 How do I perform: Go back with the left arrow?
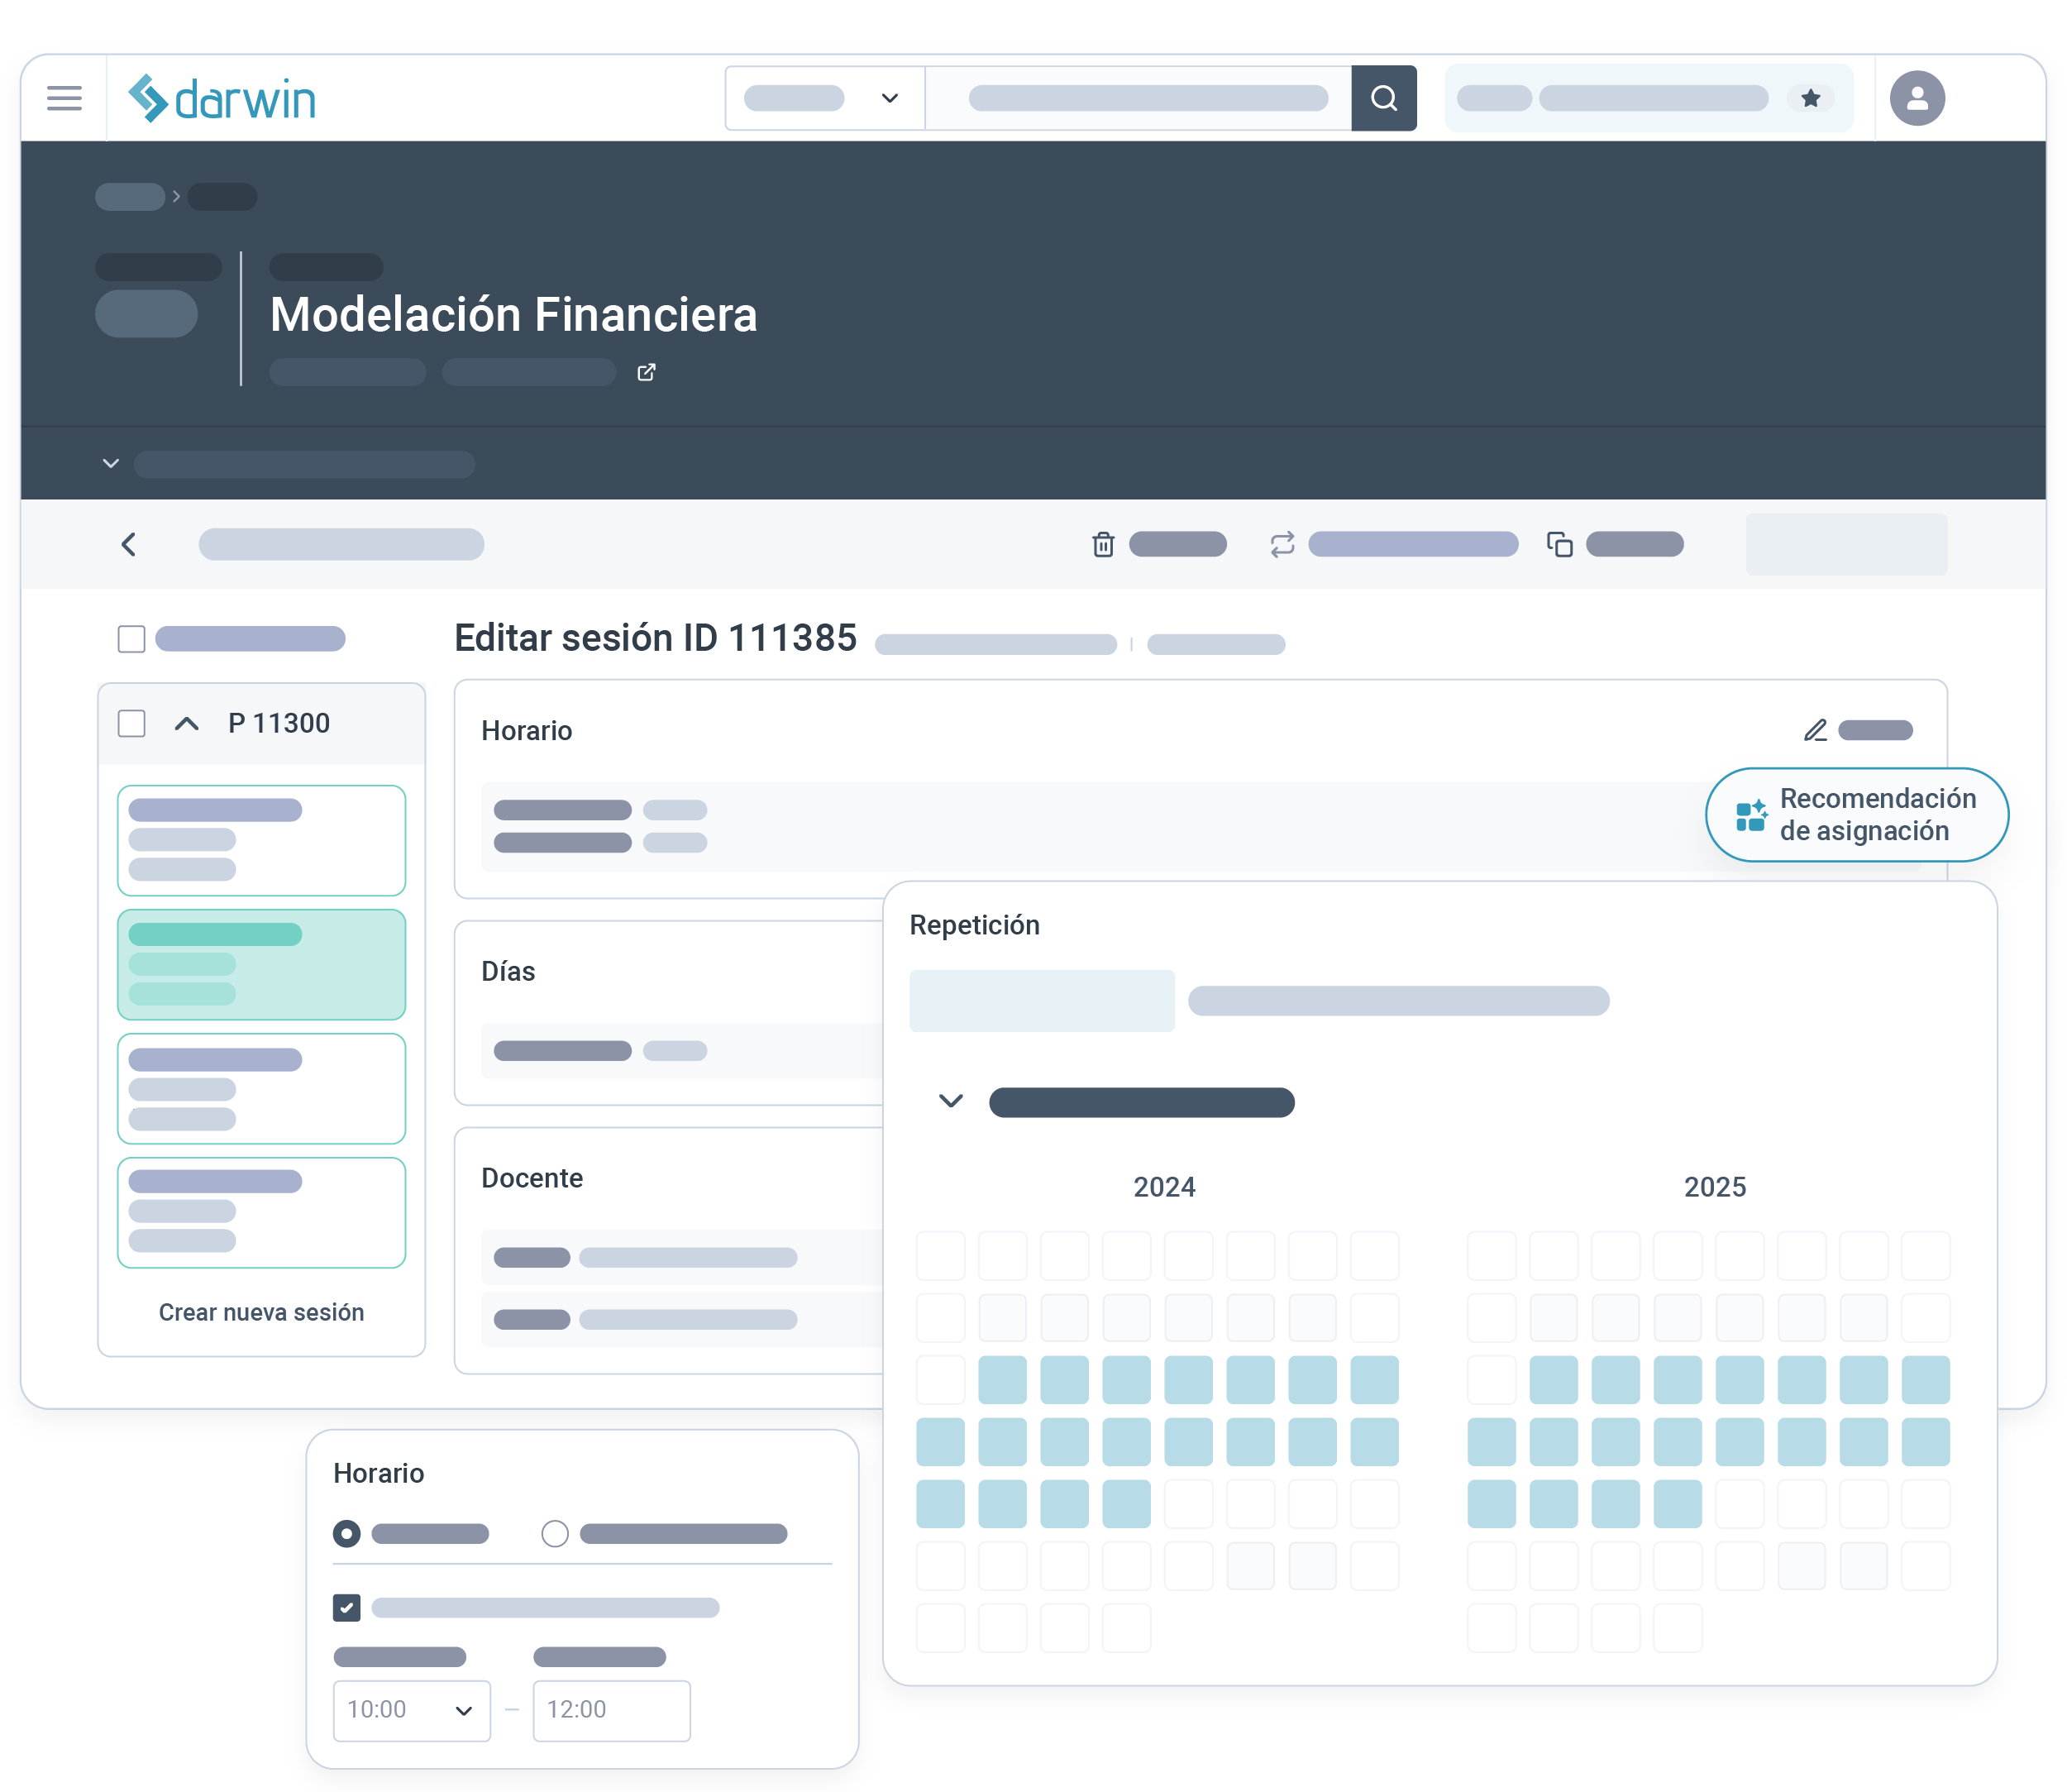(x=129, y=544)
